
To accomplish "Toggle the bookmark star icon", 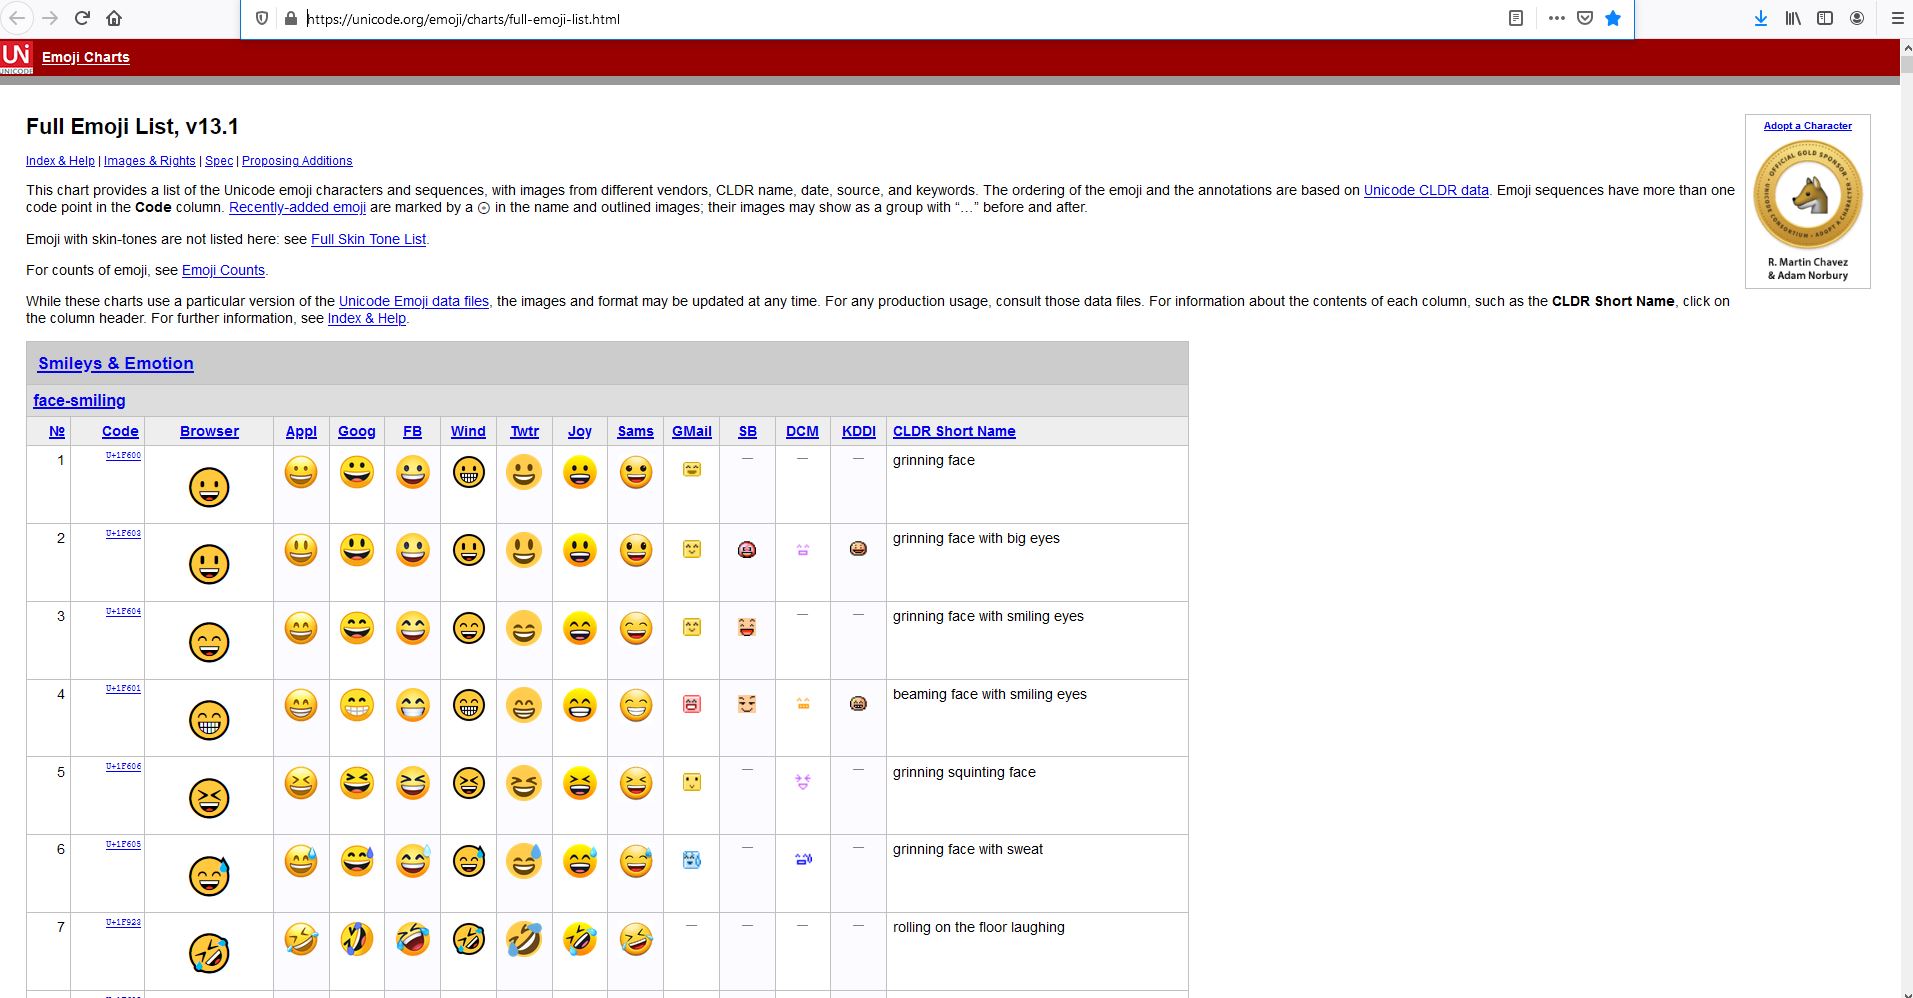I will (1613, 18).
